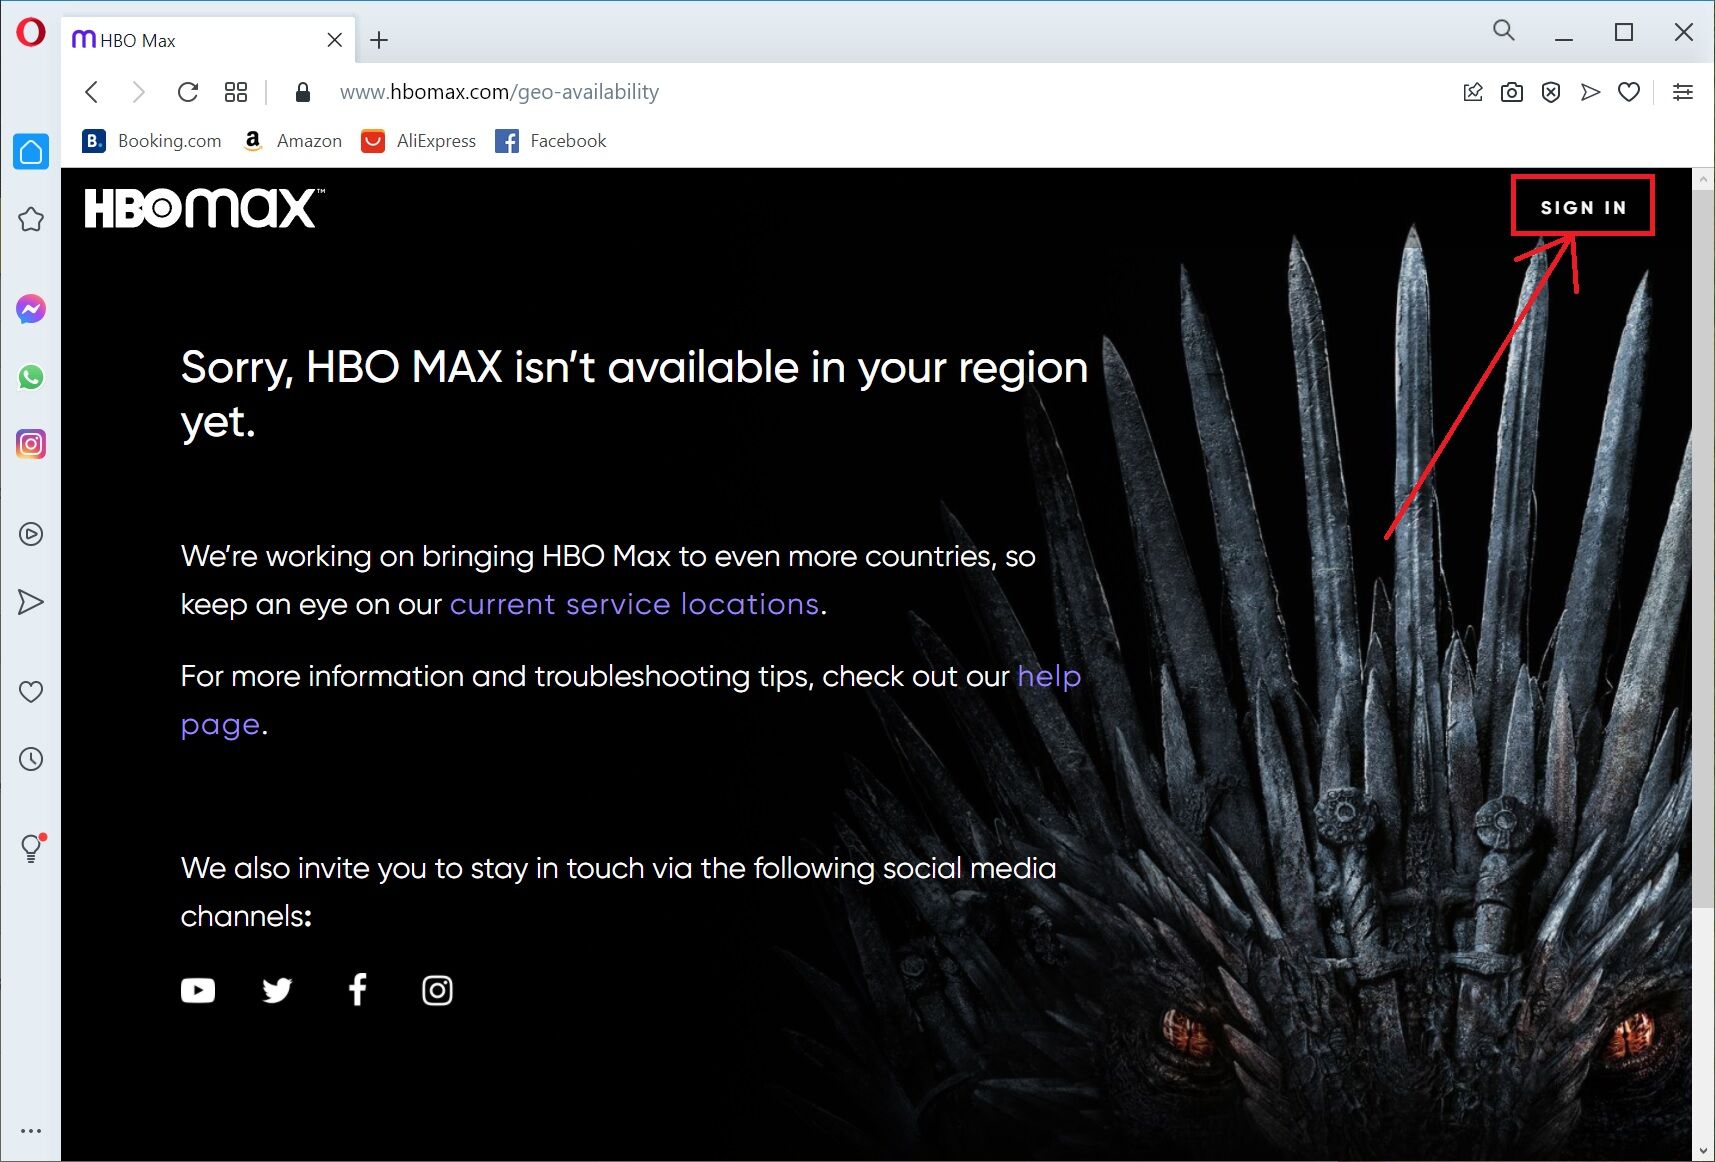1715x1162 pixels.
Task: Go back to previous page
Action: point(92,92)
